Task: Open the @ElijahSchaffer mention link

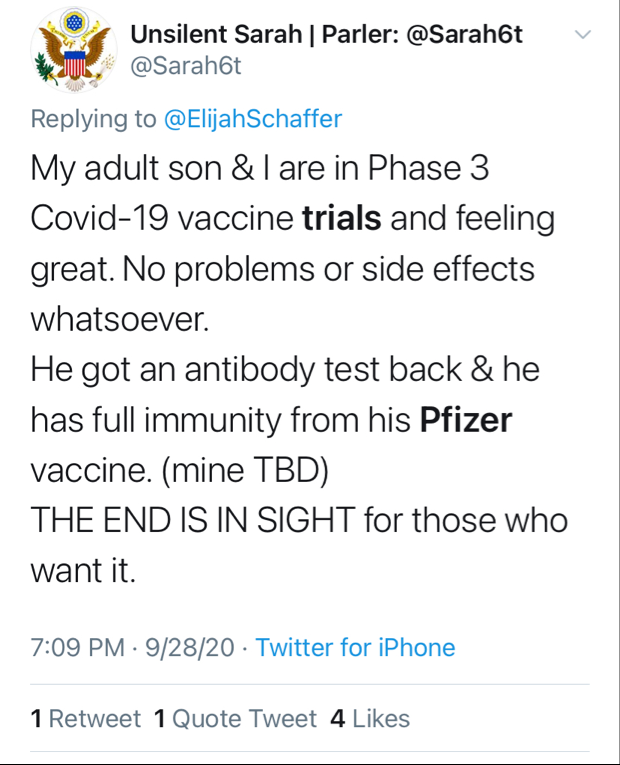Action: (252, 119)
